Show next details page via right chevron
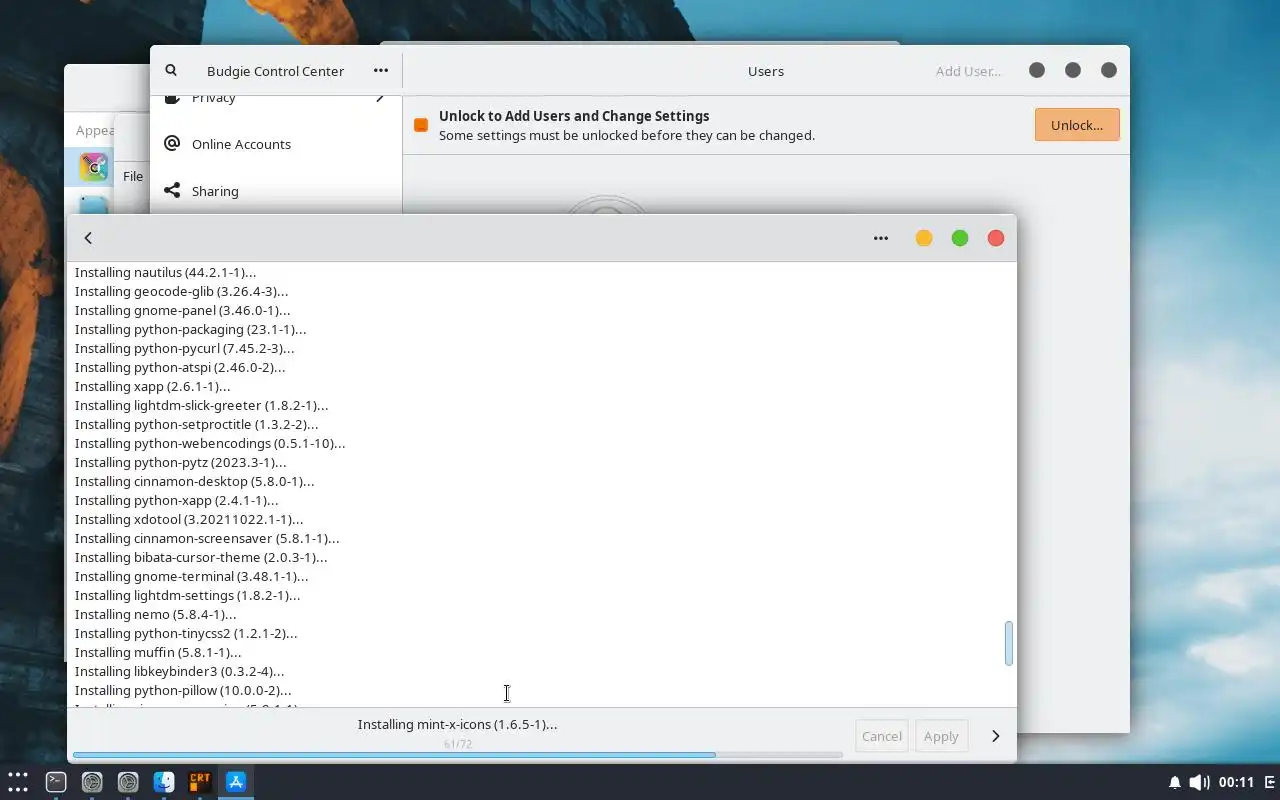1280x800 pixels. tap(995, 736)
